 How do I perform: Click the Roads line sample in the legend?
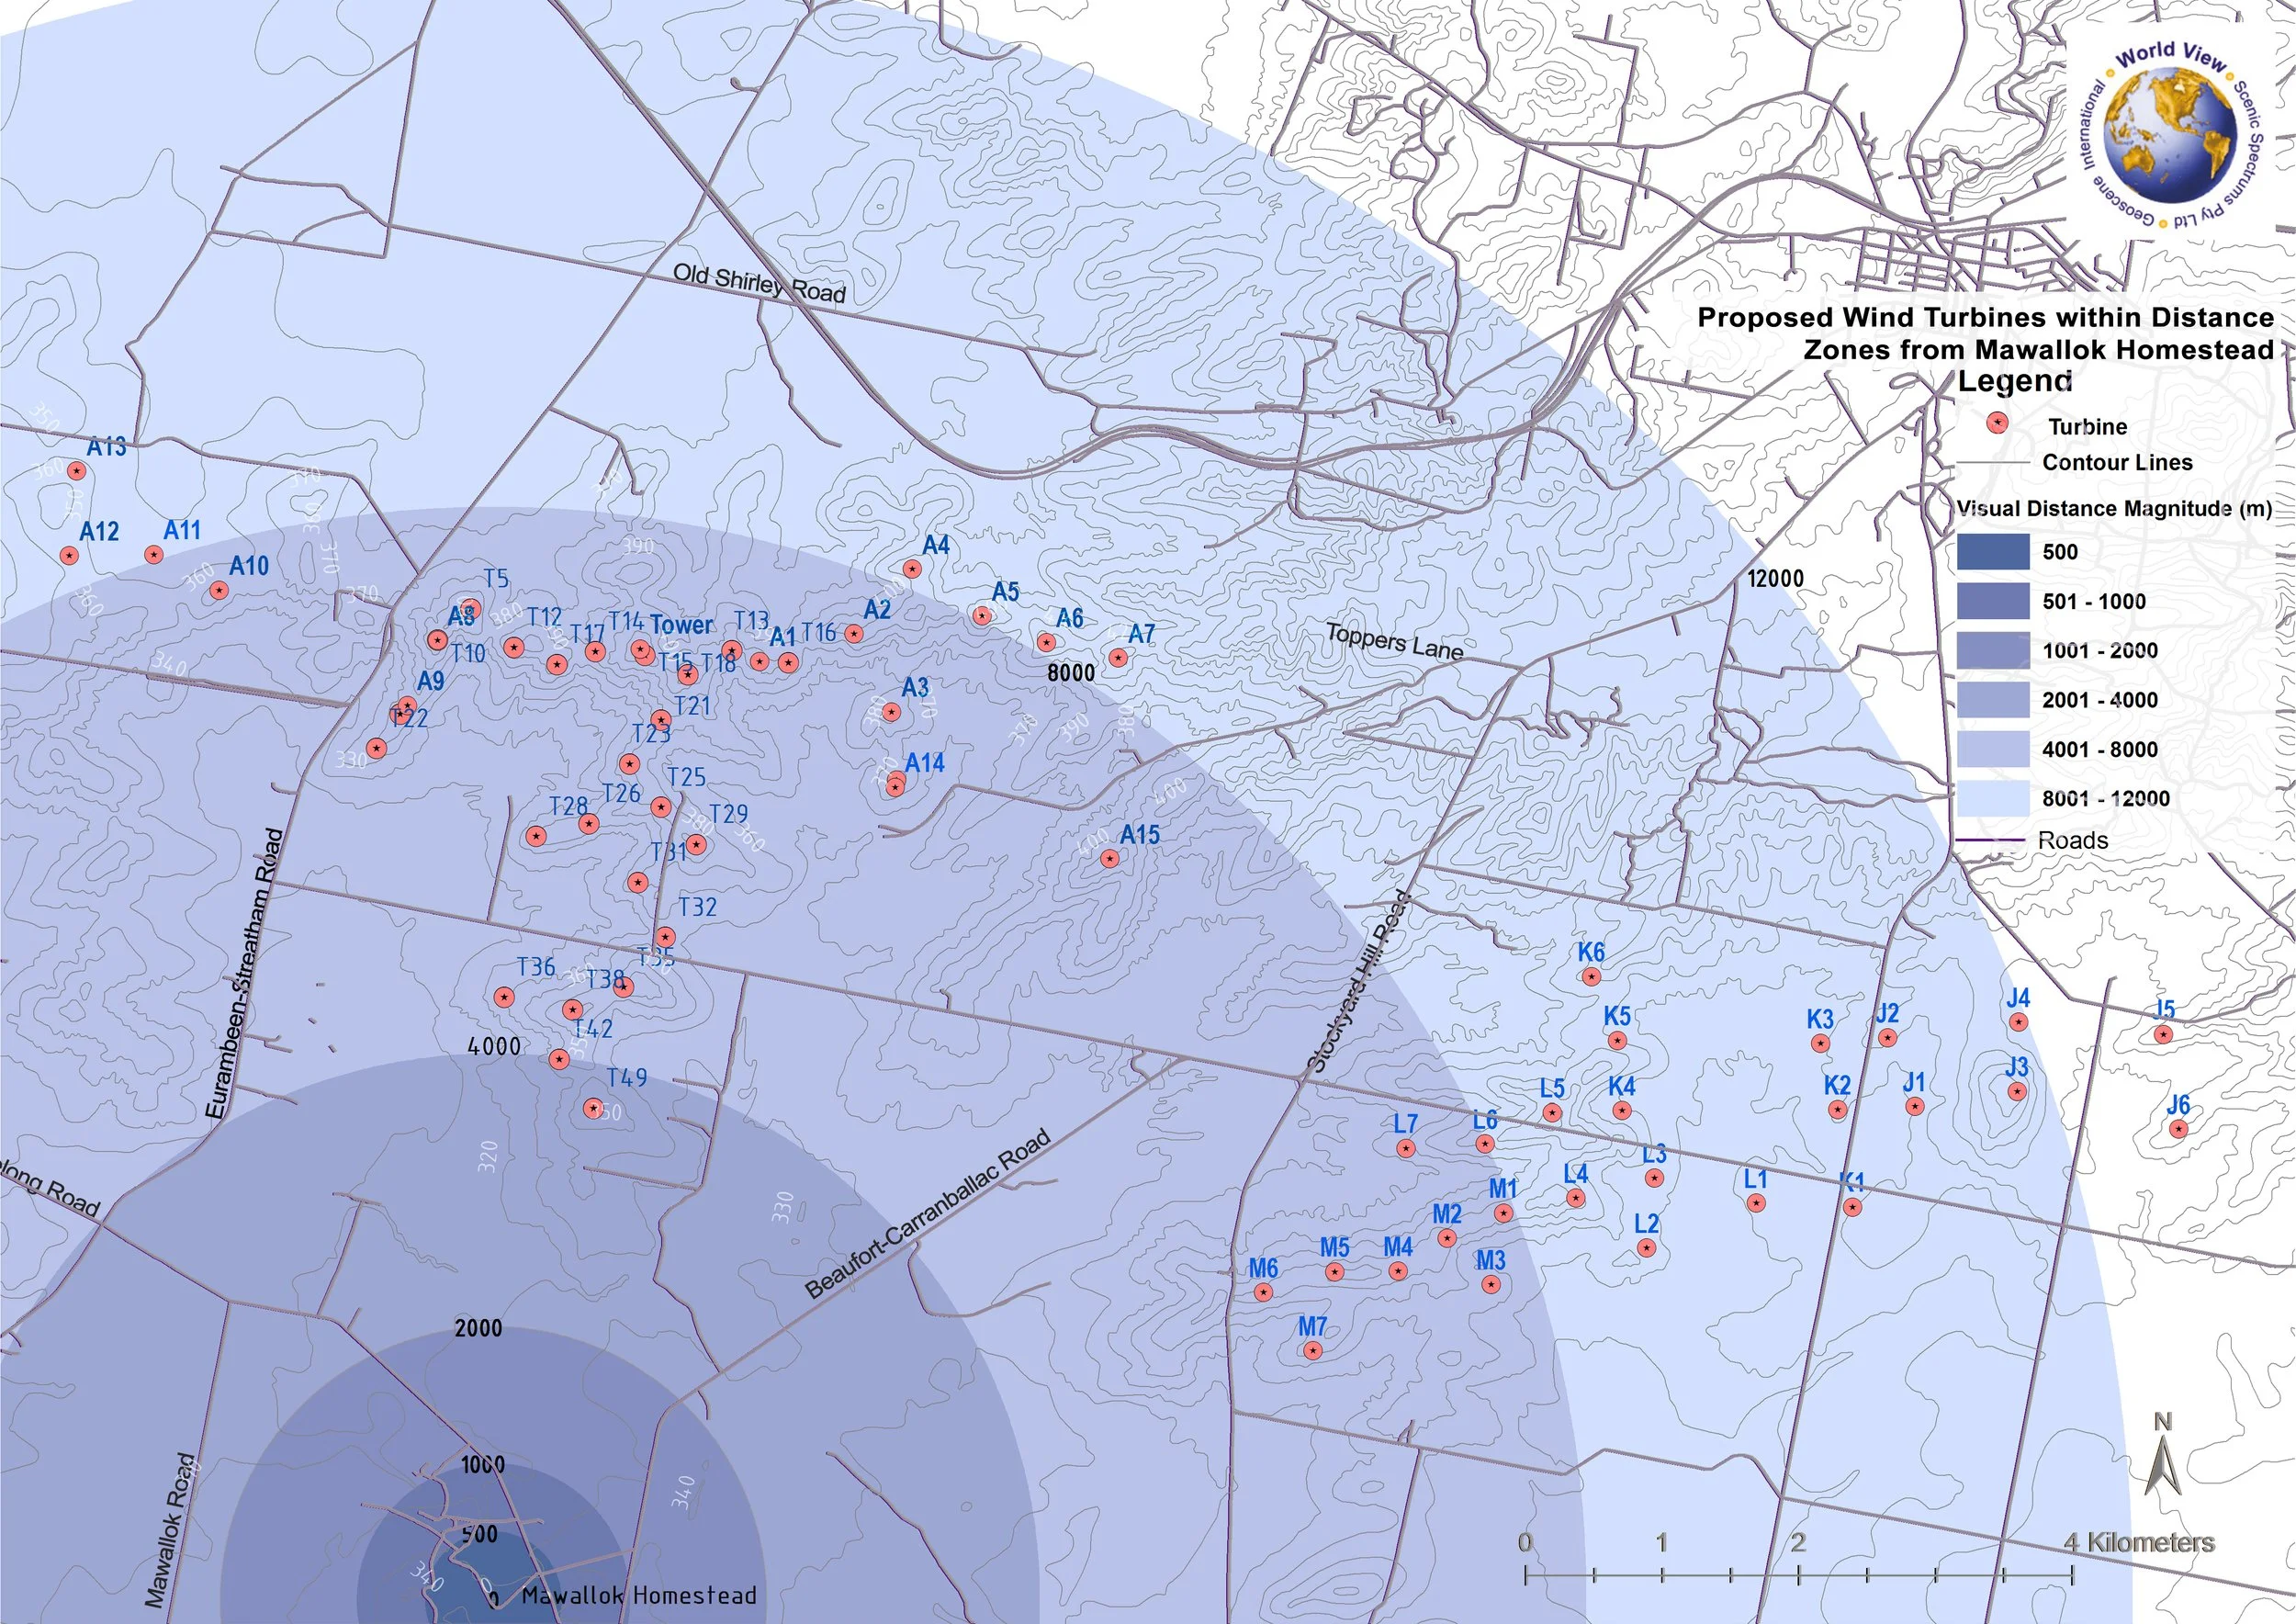point(1991,840)
